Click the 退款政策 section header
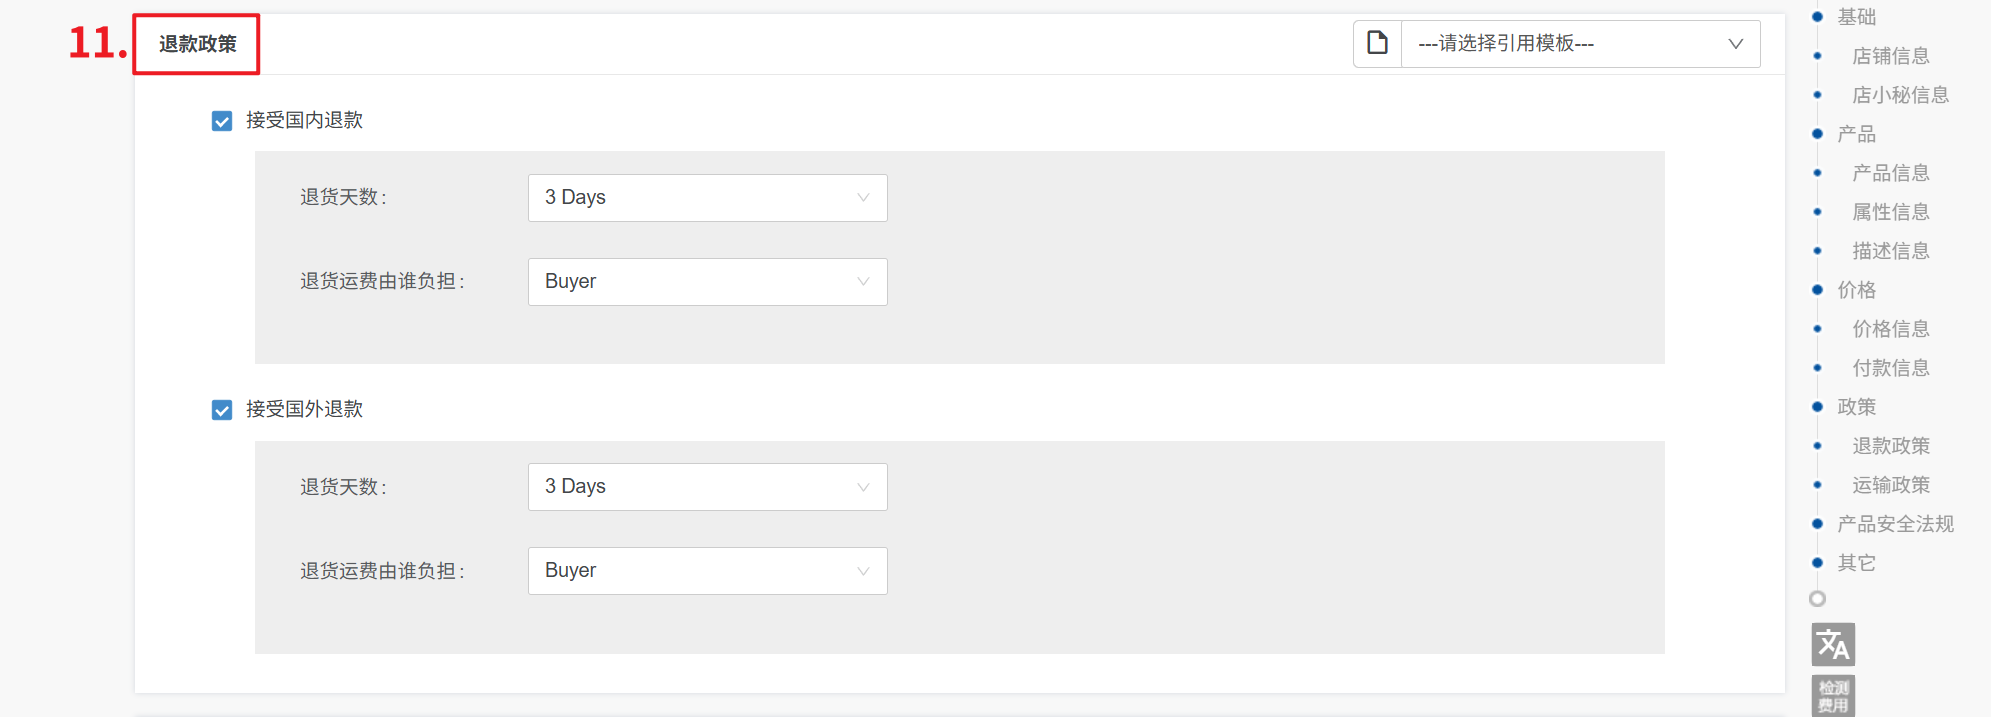 click(198, 44)
